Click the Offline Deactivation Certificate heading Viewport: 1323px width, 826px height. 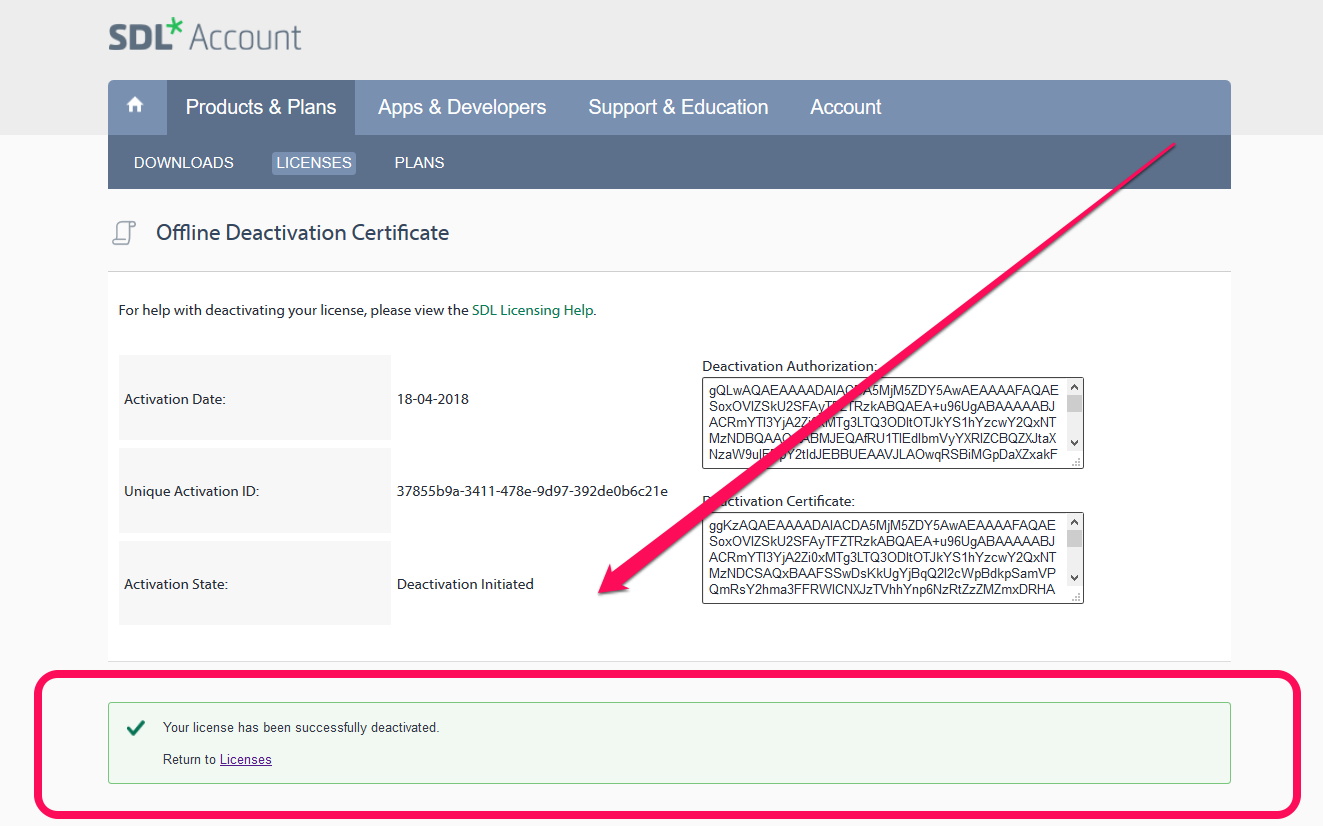302,233
